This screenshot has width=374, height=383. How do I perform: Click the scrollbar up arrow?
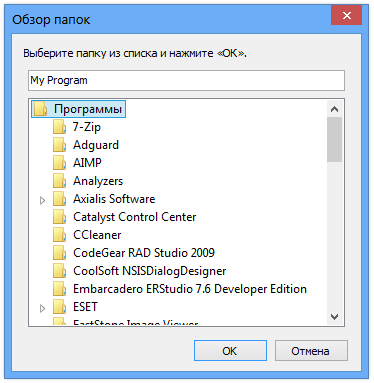tap(334, 109)
